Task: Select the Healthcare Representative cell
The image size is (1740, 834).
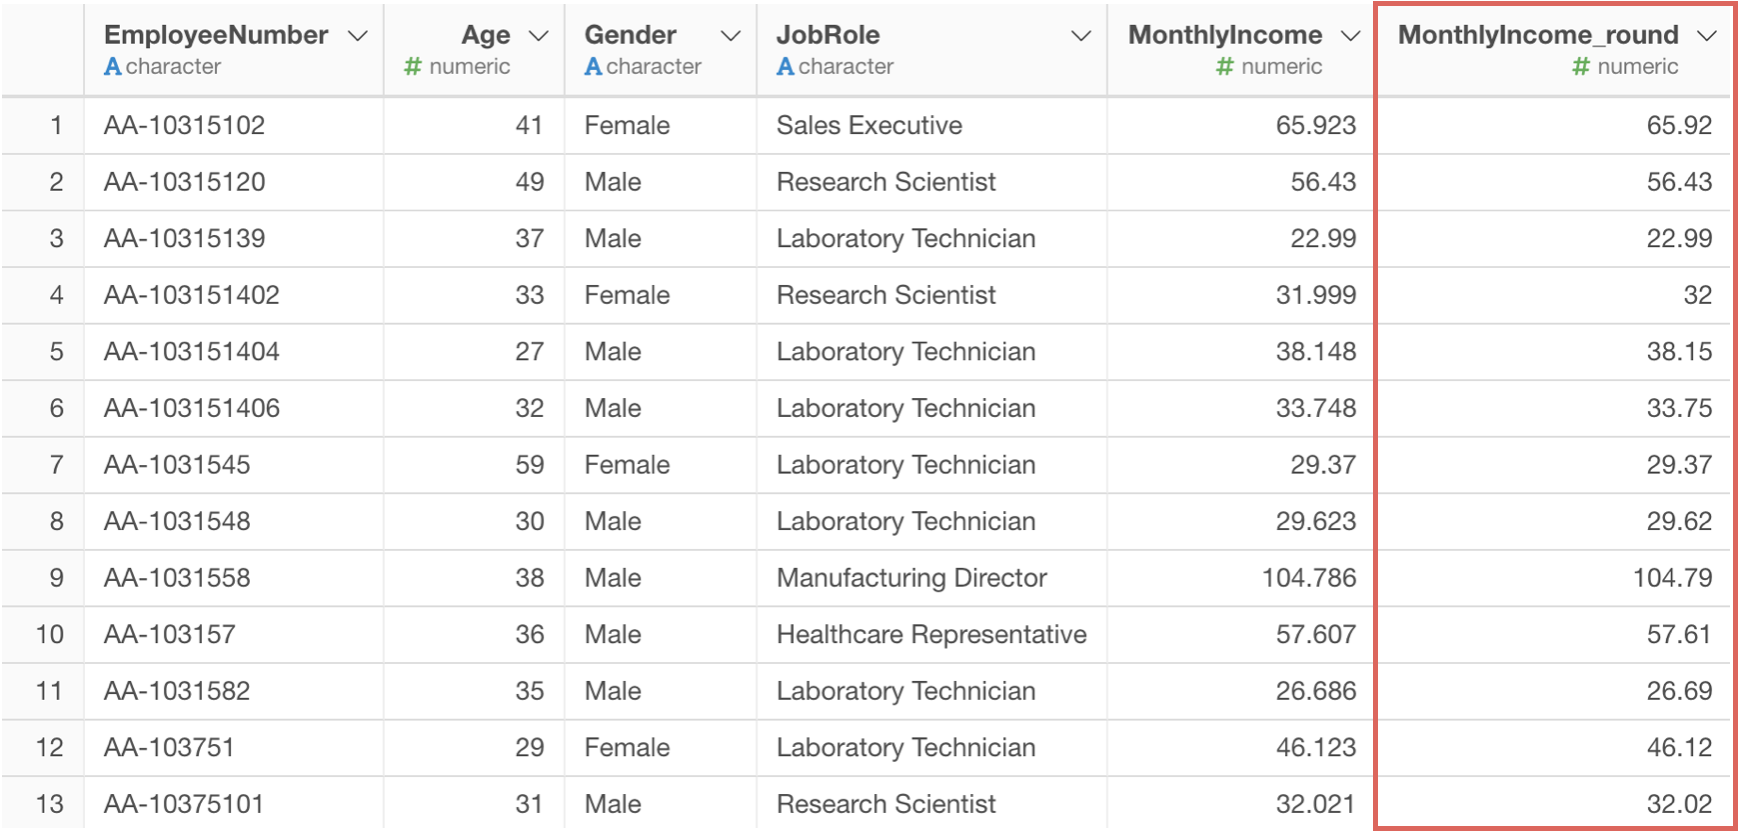Action: tap(931, 635)
